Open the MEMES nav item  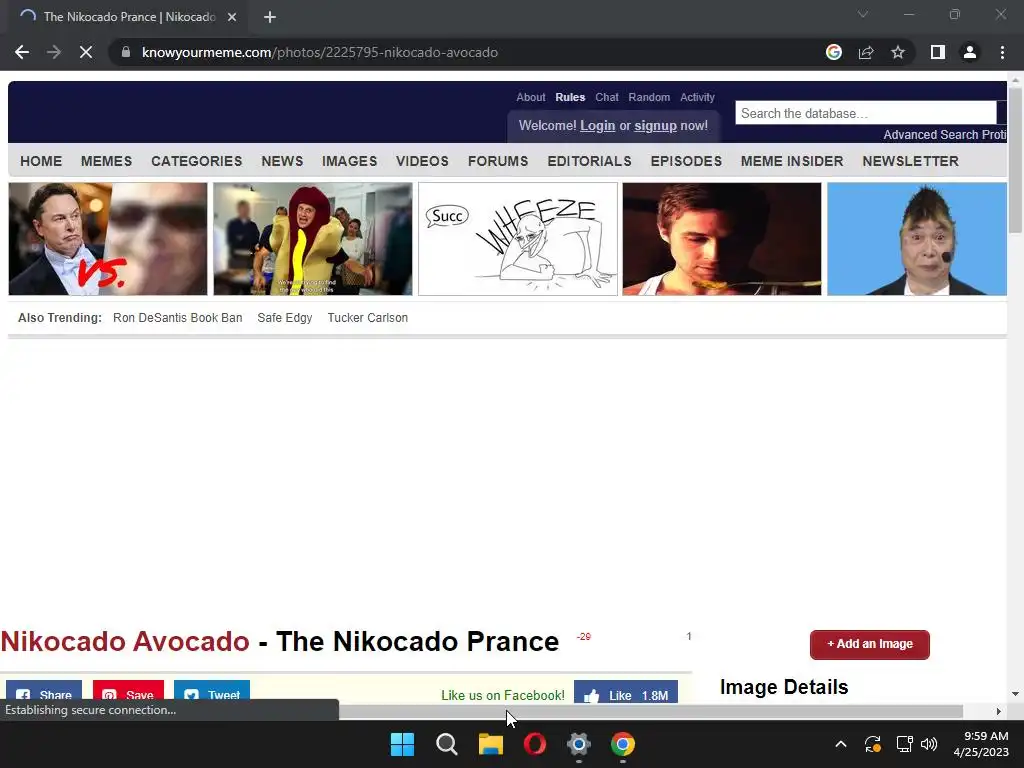[x=106, y=161]
